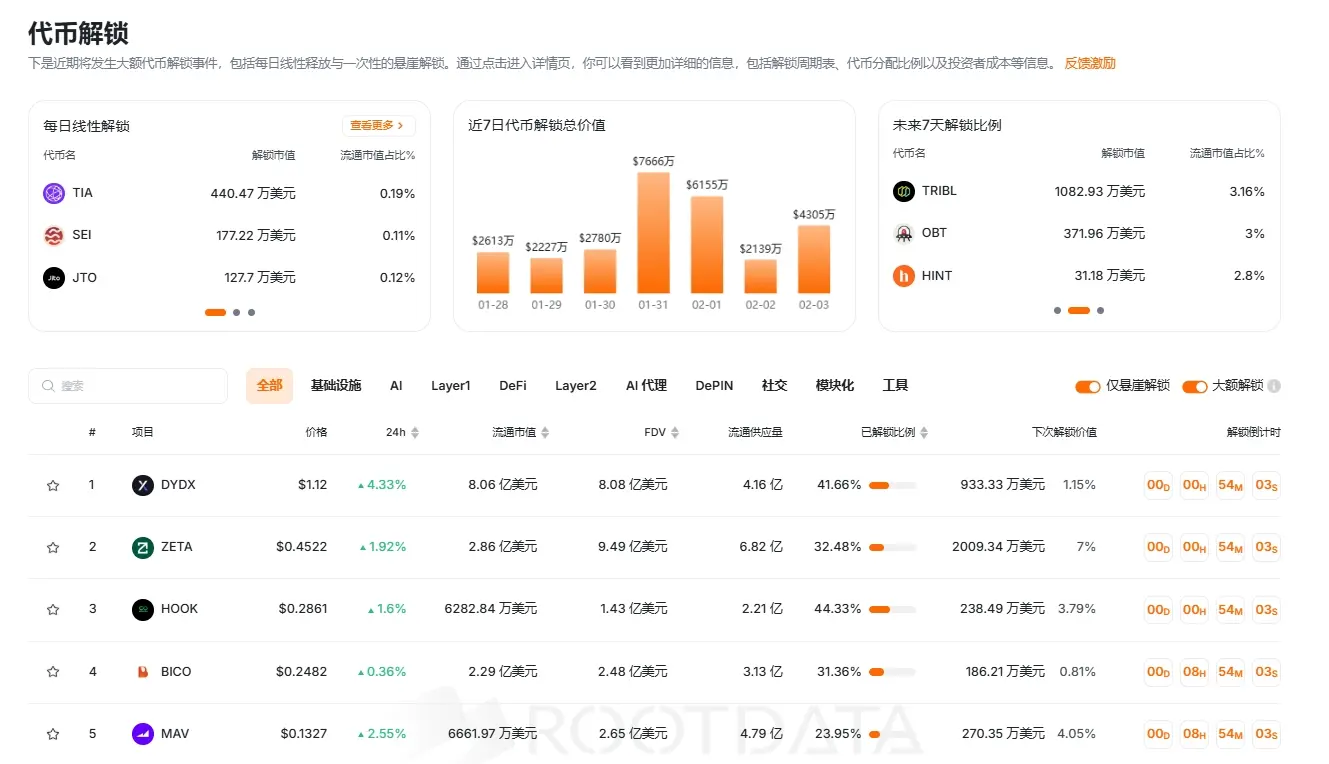This screenshot has height=764, width=1329.
Task: Toggle the 仅悬崖解锁 switch
Action: tap(1087, 386)
